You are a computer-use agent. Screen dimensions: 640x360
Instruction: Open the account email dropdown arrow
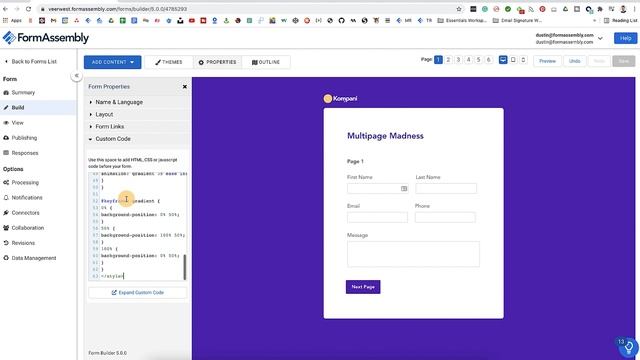(600, 38)
